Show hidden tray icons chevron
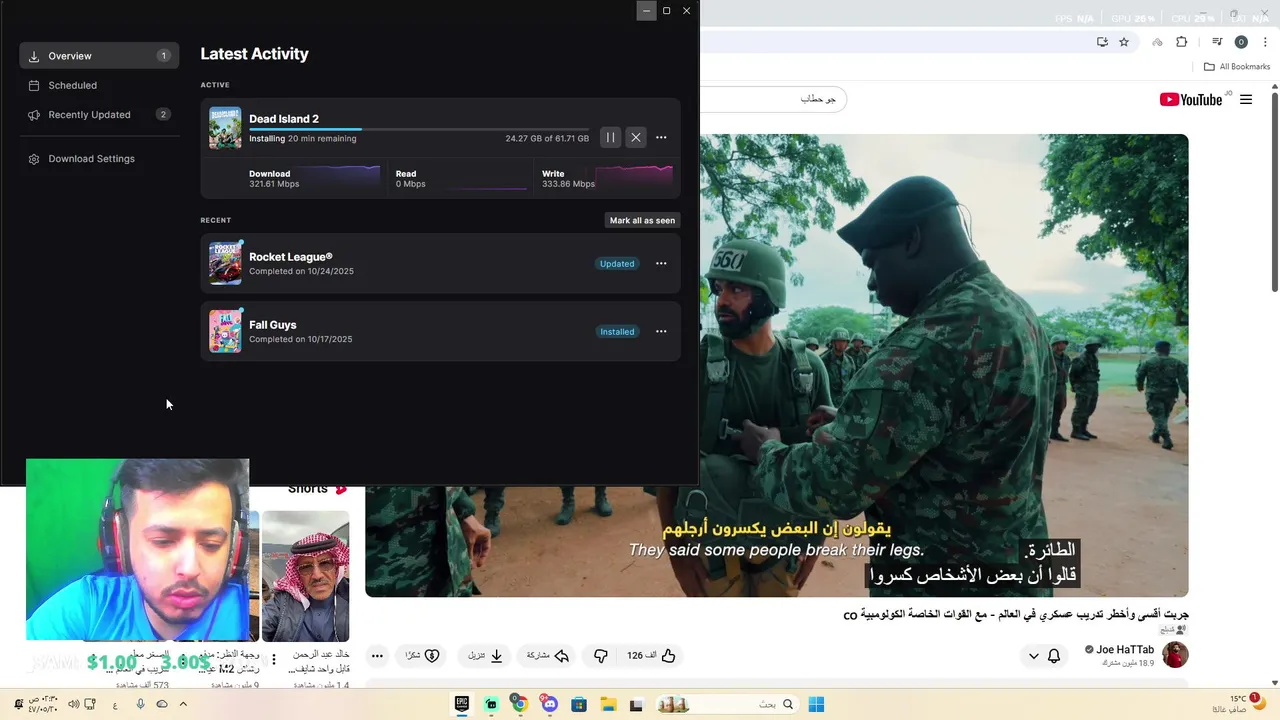 (x=183, y=704)
